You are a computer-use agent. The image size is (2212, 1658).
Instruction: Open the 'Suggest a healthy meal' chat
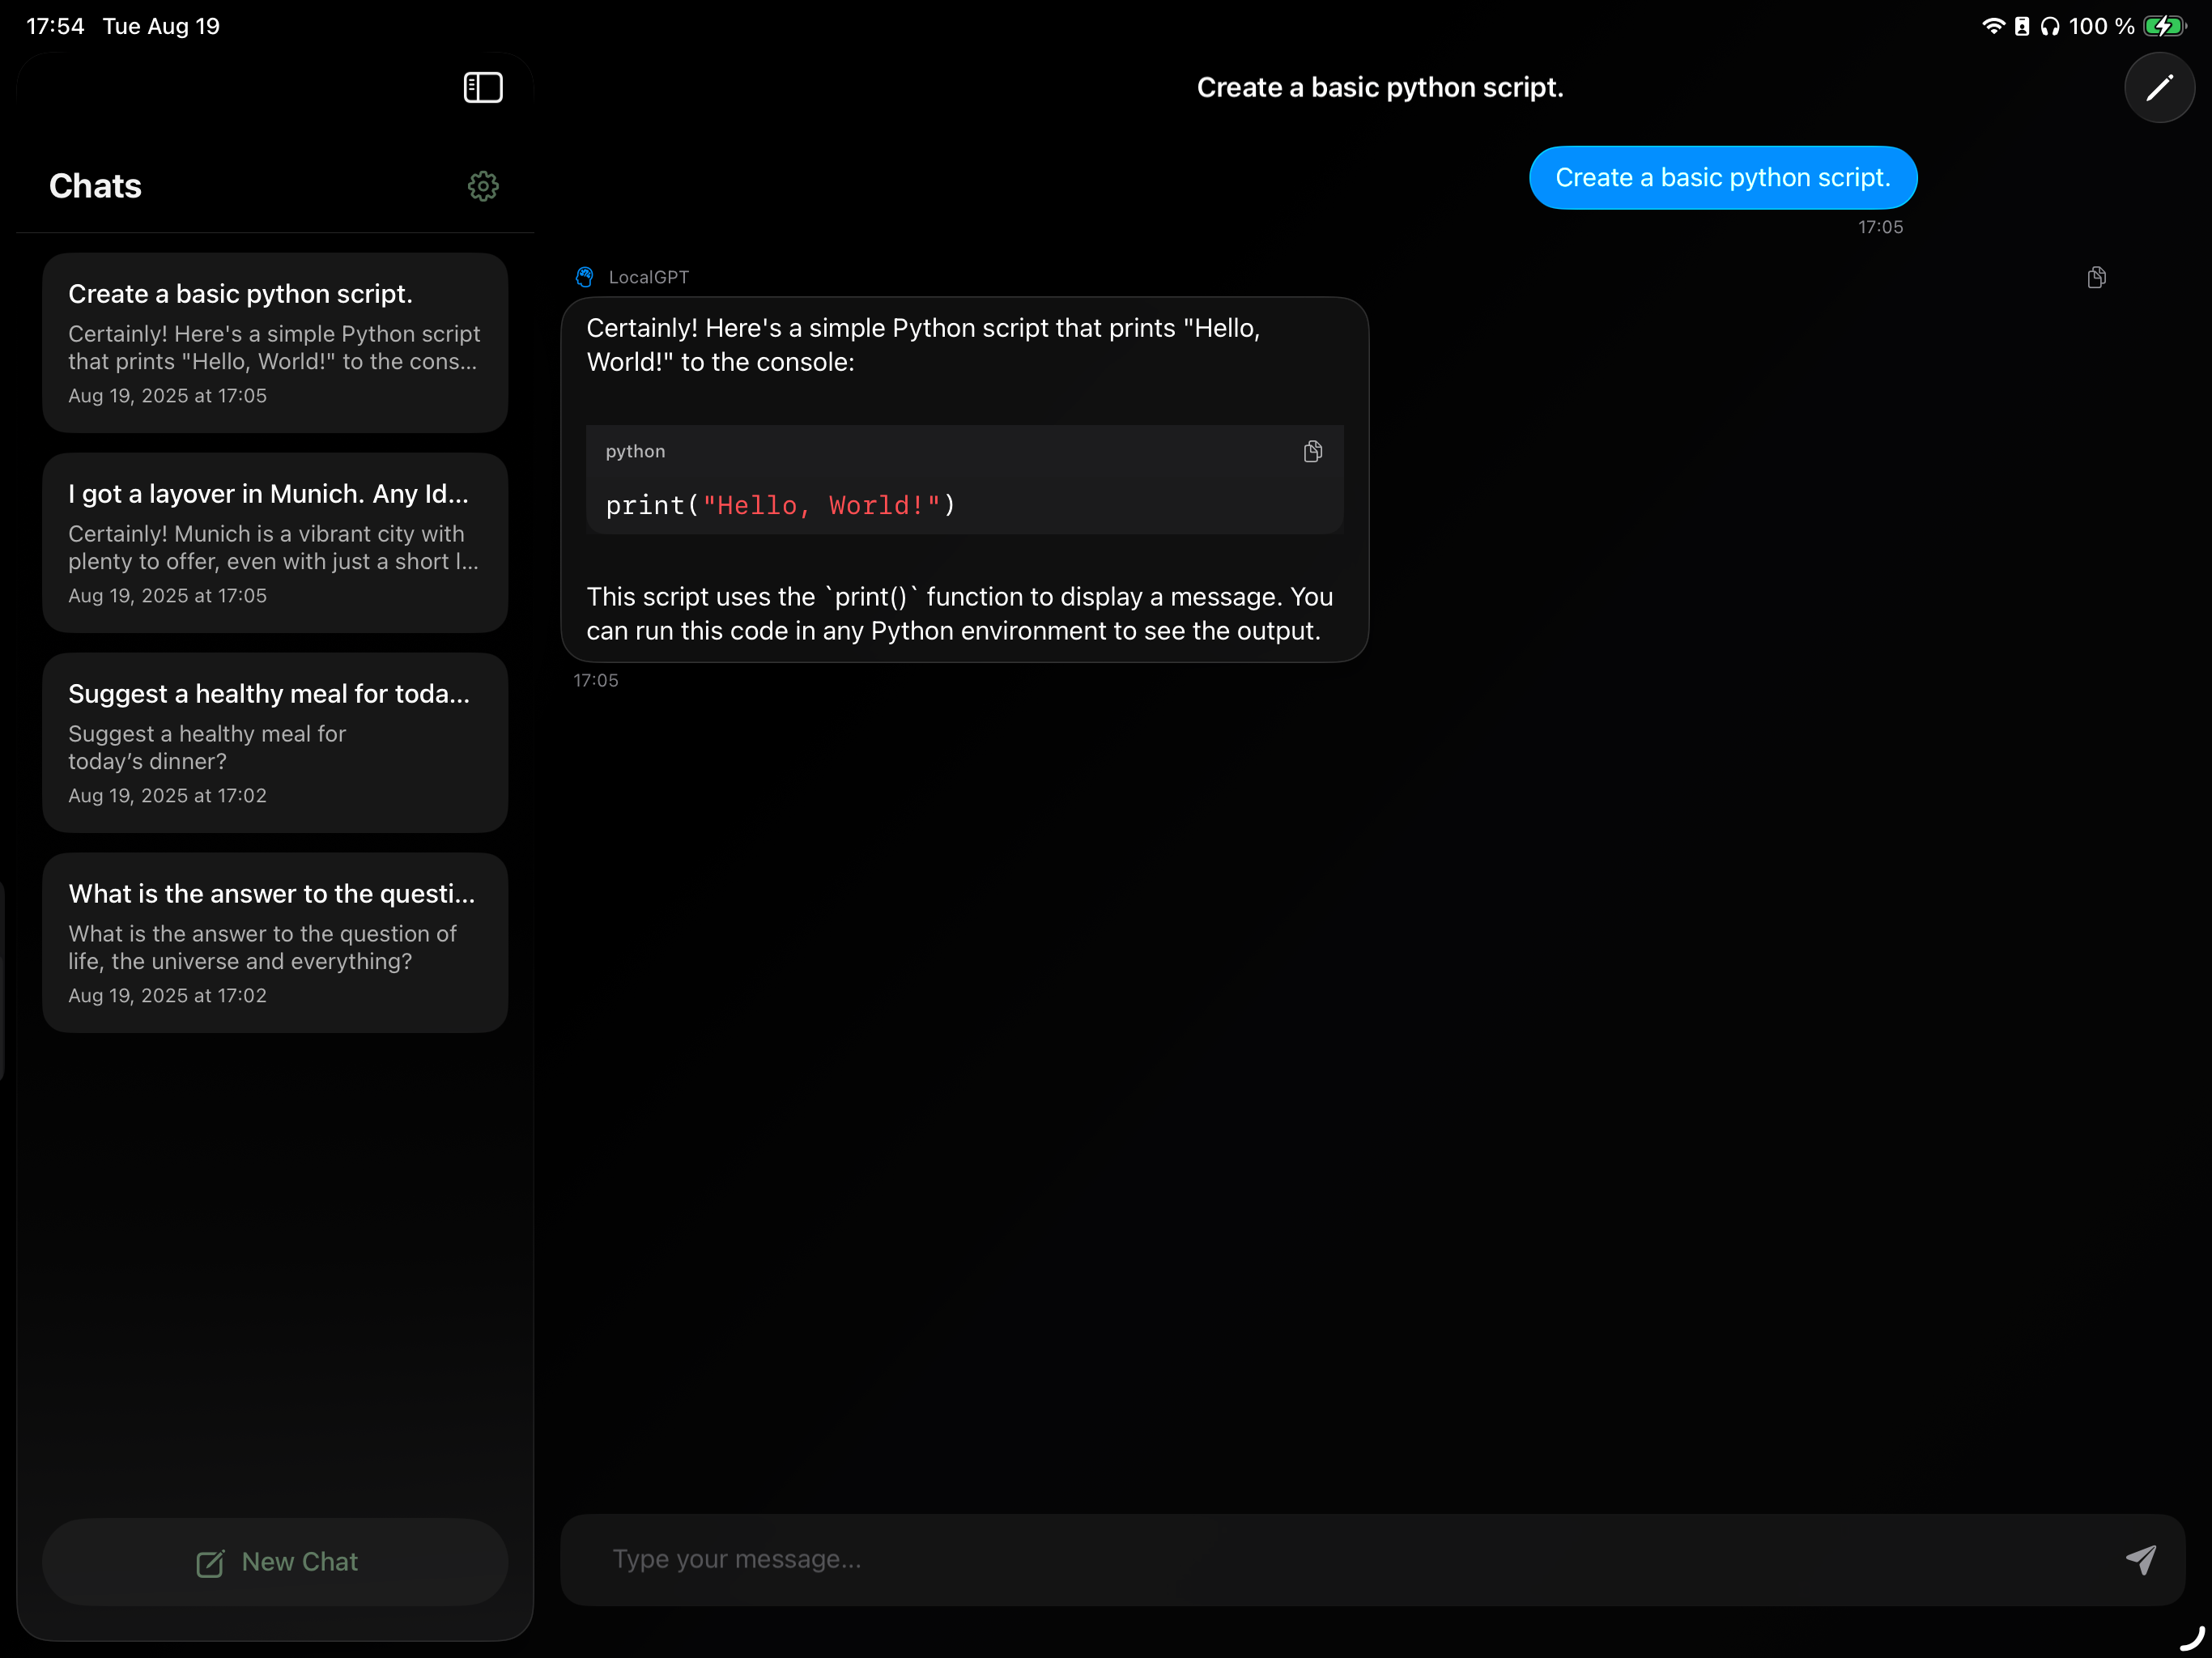[275, 743]
